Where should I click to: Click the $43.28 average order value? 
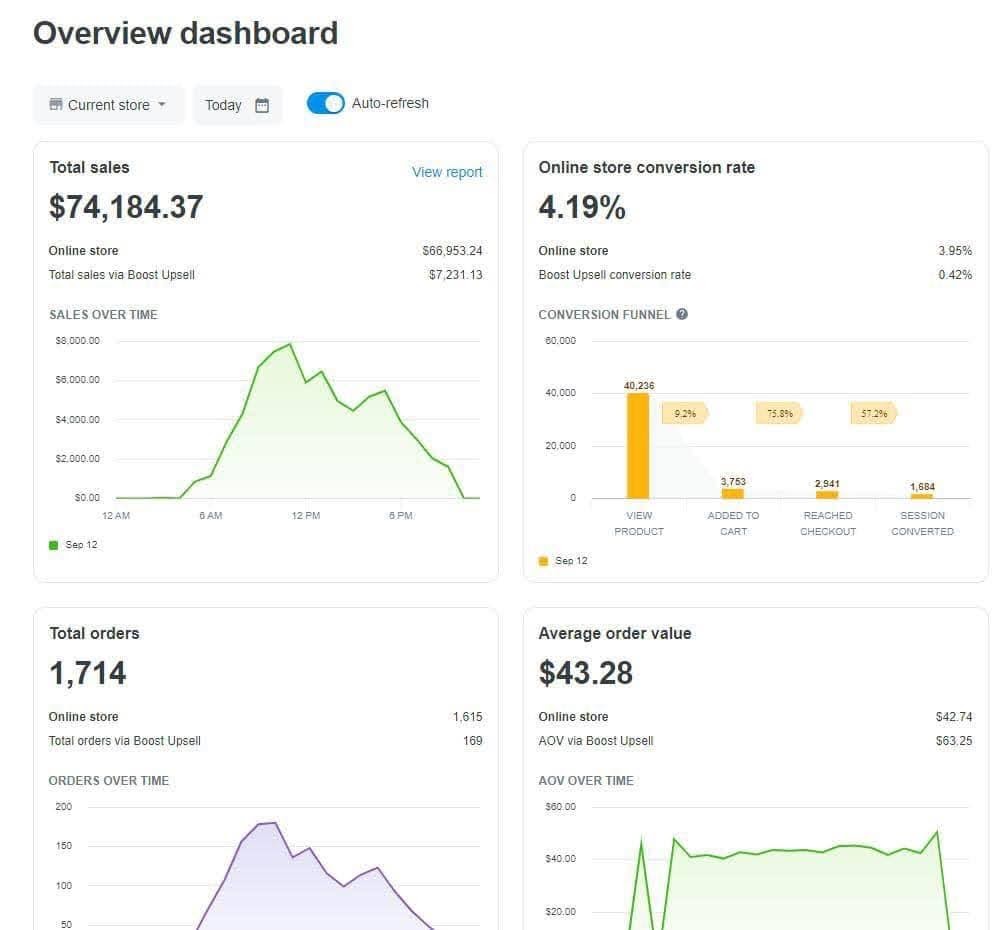586,673
